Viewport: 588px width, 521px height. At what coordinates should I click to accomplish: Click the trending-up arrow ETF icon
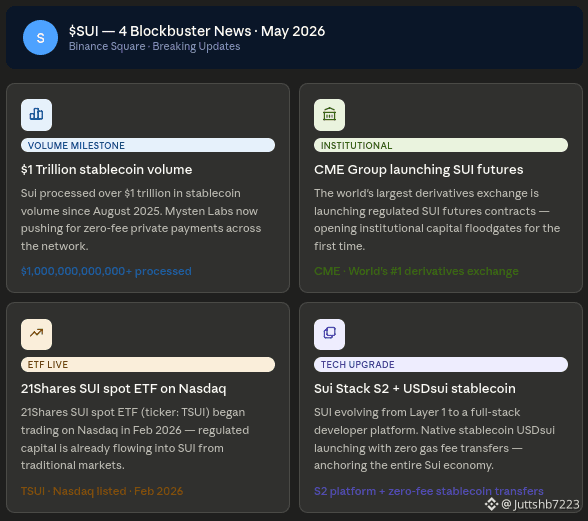[36, 334]
